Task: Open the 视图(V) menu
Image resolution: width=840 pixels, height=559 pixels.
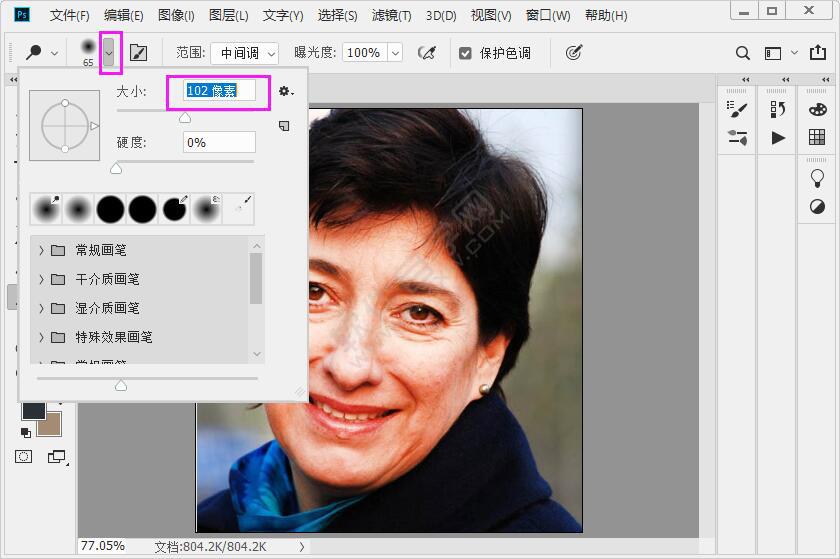Action: point(491,15)
